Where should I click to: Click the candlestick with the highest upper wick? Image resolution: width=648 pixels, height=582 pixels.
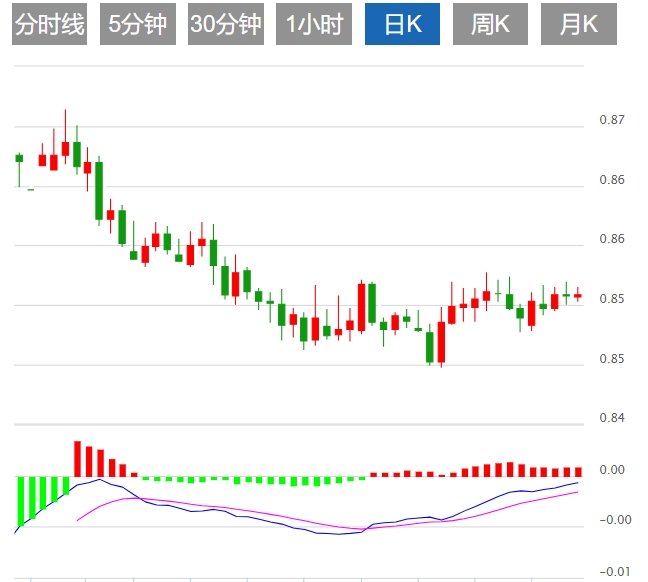point(65,137)
